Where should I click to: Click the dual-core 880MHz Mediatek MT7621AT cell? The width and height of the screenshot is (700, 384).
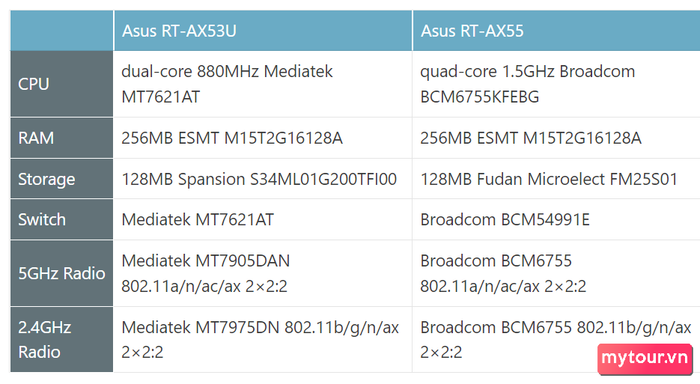pos(263,84)
